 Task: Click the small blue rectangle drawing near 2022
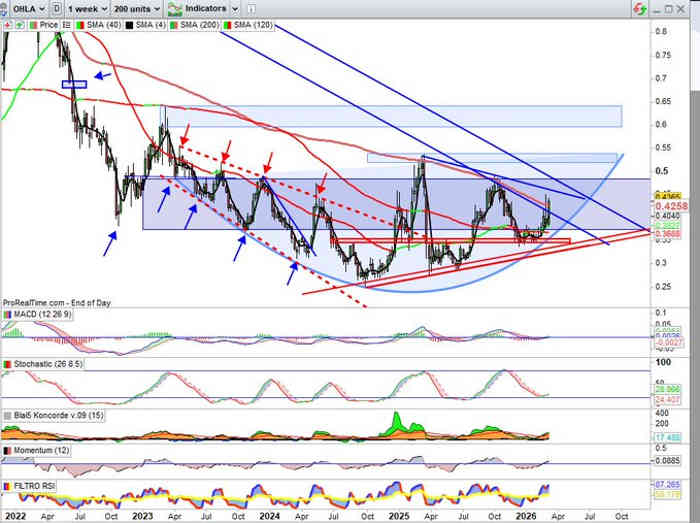74,84
